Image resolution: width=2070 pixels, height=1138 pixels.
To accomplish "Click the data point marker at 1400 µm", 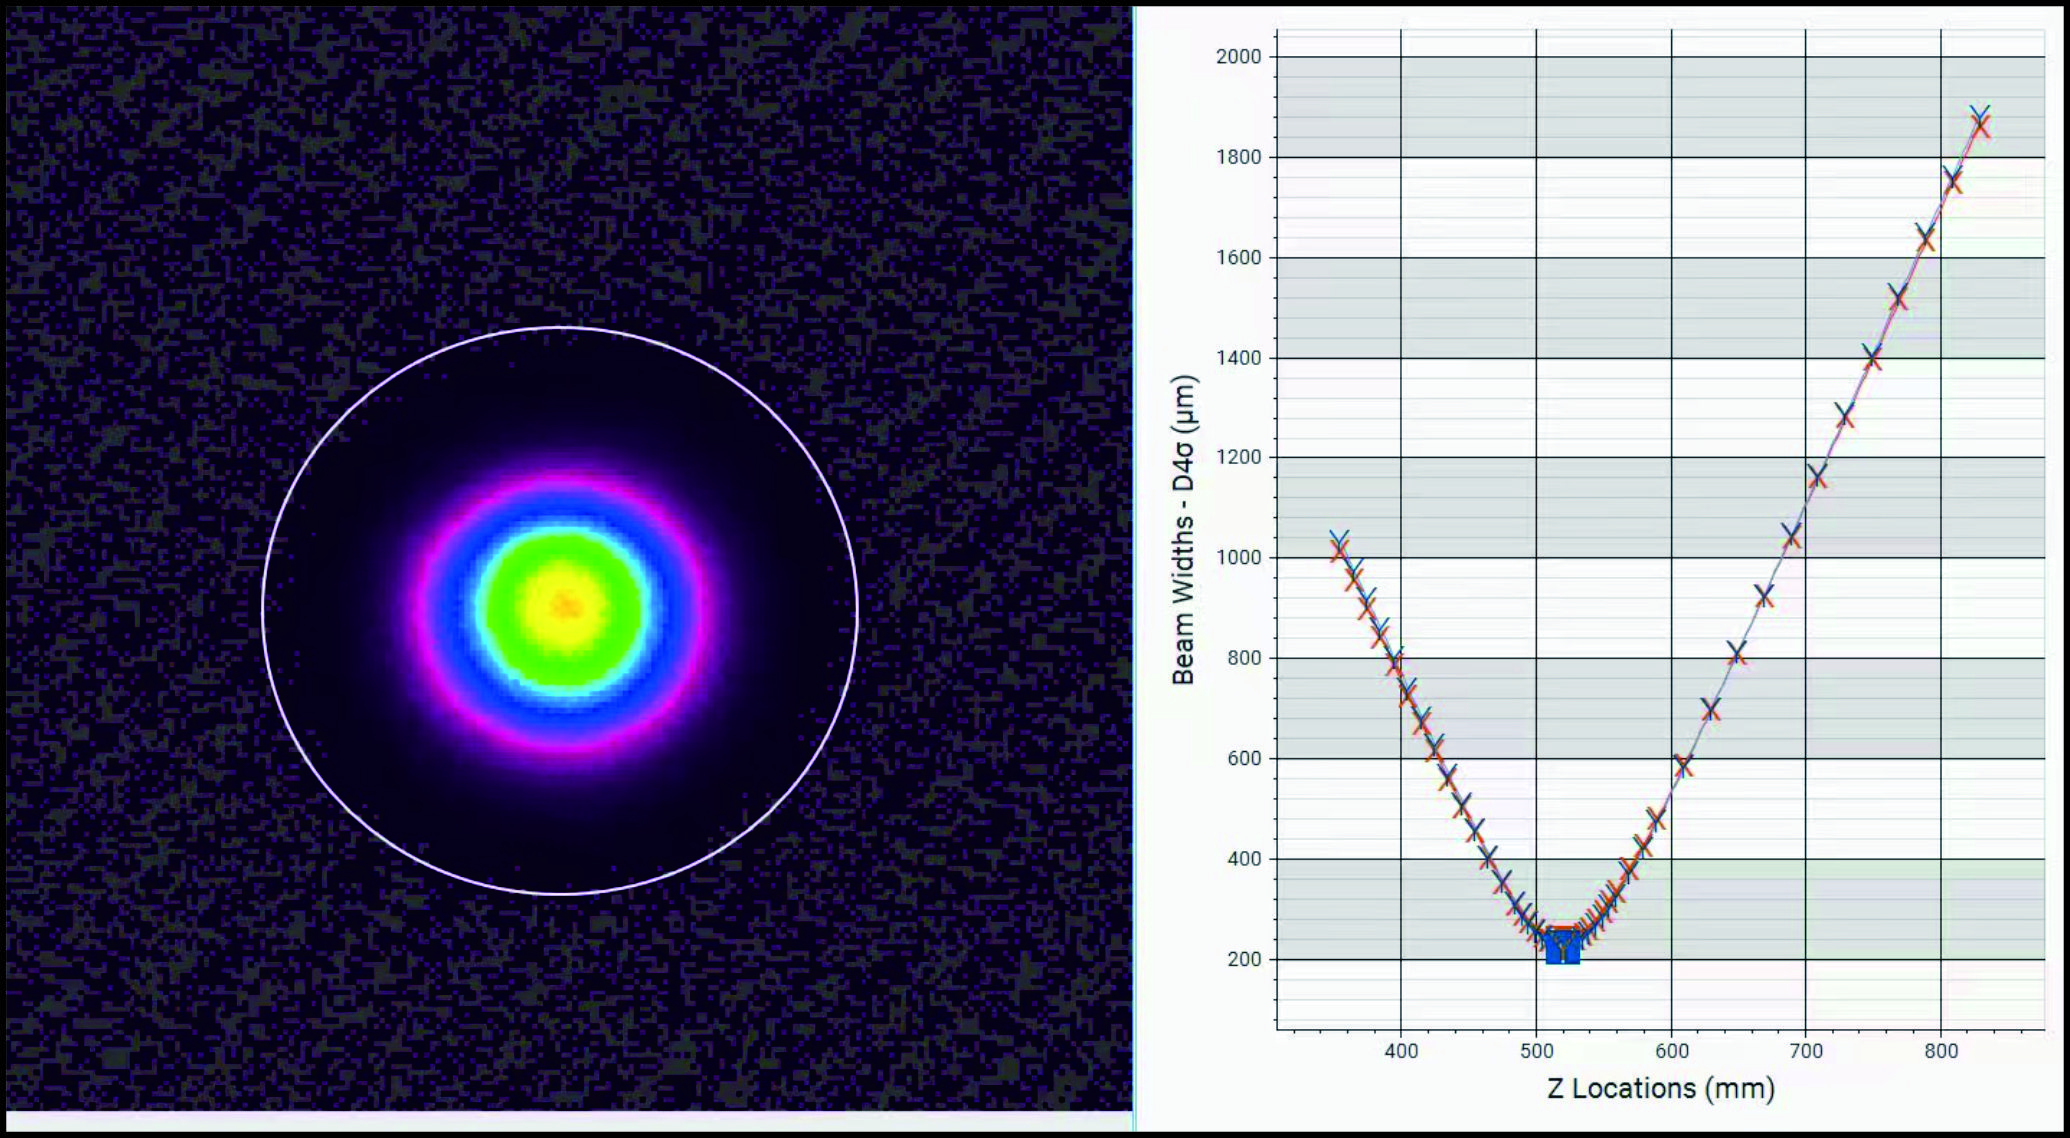I will 1872,357.
